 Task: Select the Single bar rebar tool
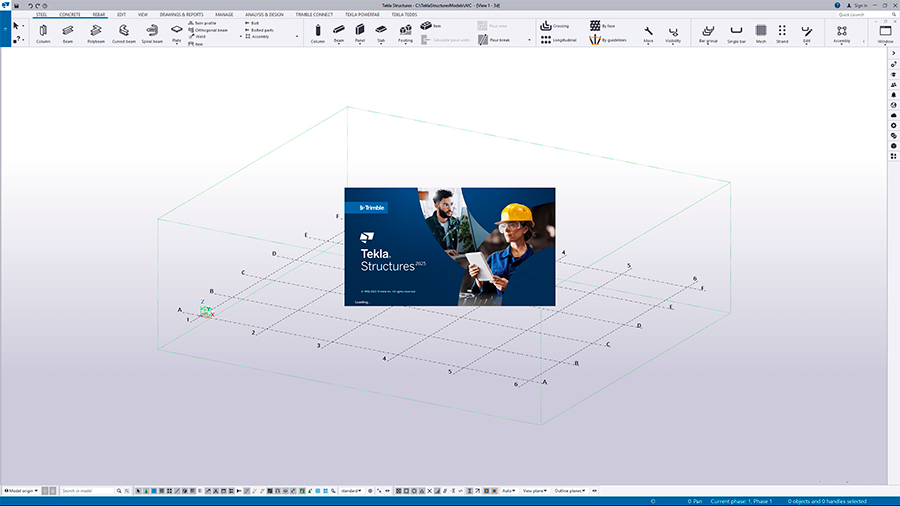coord(736,32)
